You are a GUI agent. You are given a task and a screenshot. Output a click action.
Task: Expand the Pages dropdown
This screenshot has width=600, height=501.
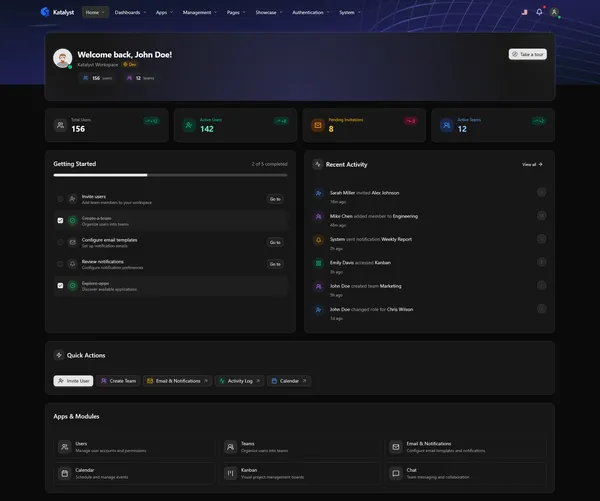tap(236, 12)
